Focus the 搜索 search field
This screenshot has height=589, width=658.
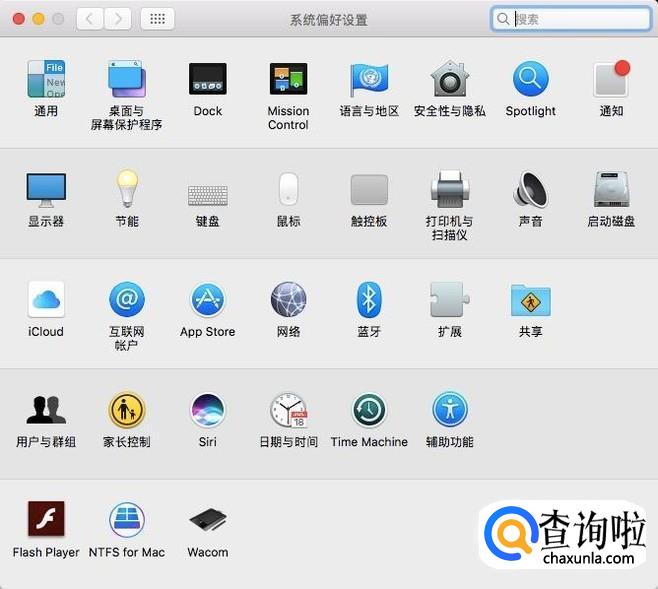(x=571, y=19)
